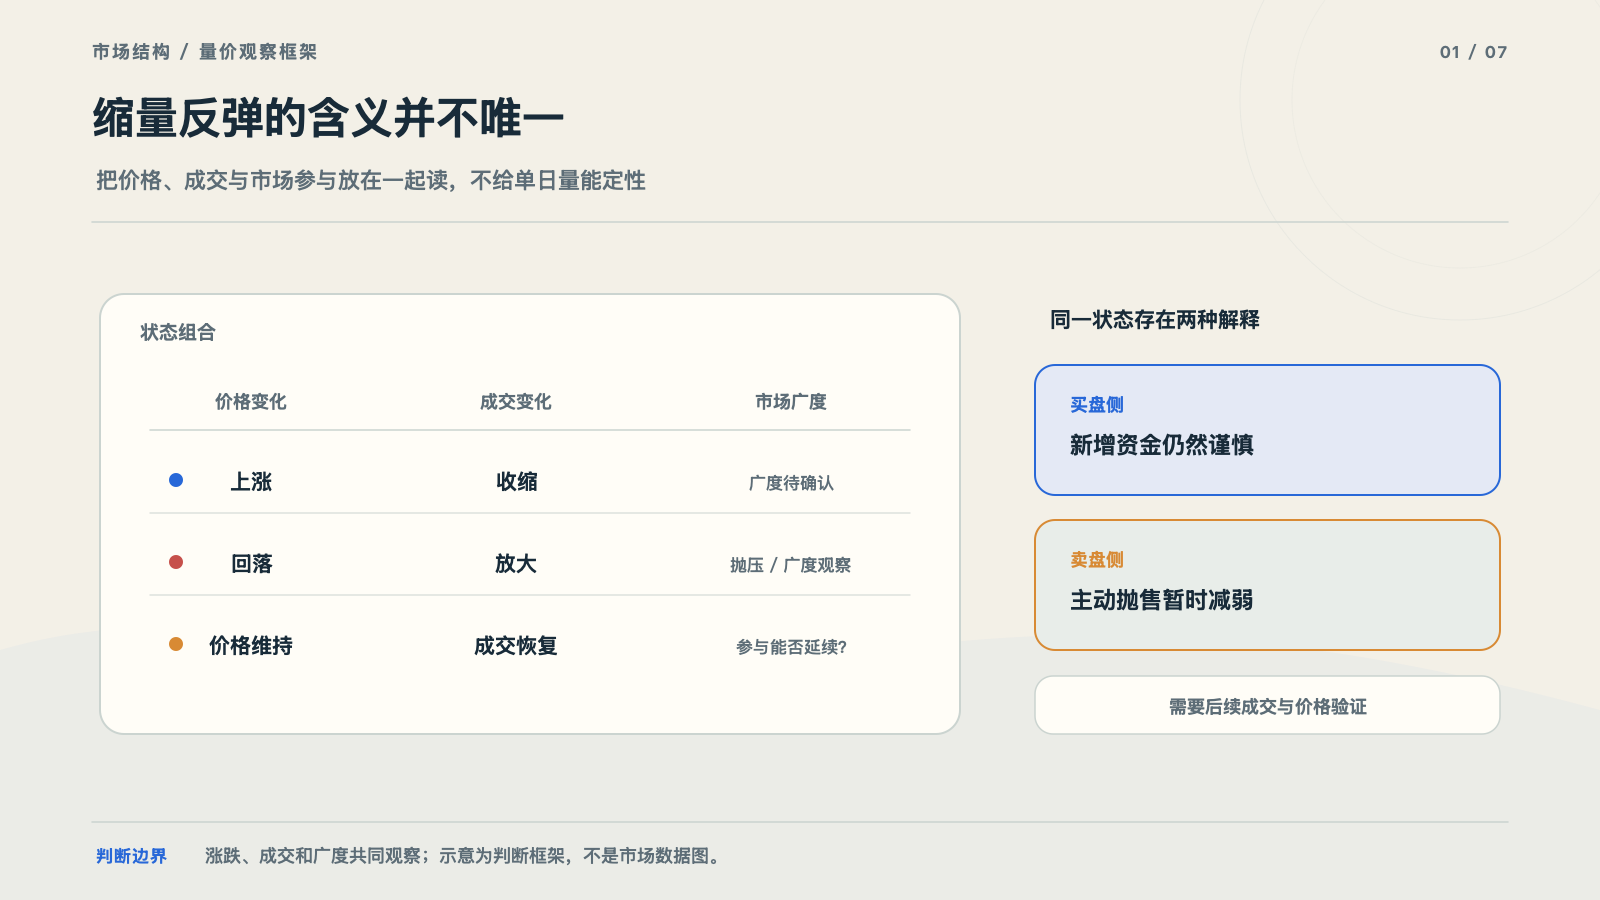Click the 回落 cell

coord(251,564)
